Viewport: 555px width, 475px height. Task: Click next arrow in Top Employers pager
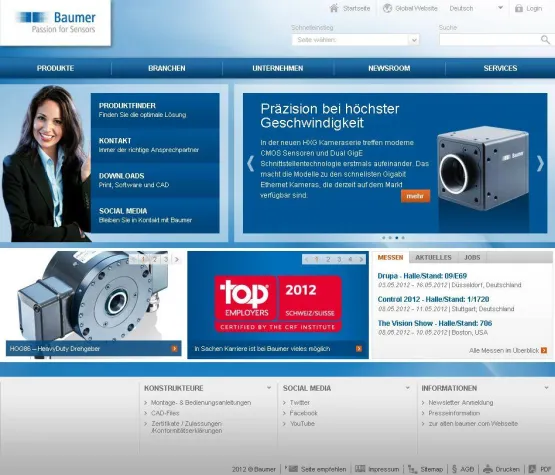(361, 259)
